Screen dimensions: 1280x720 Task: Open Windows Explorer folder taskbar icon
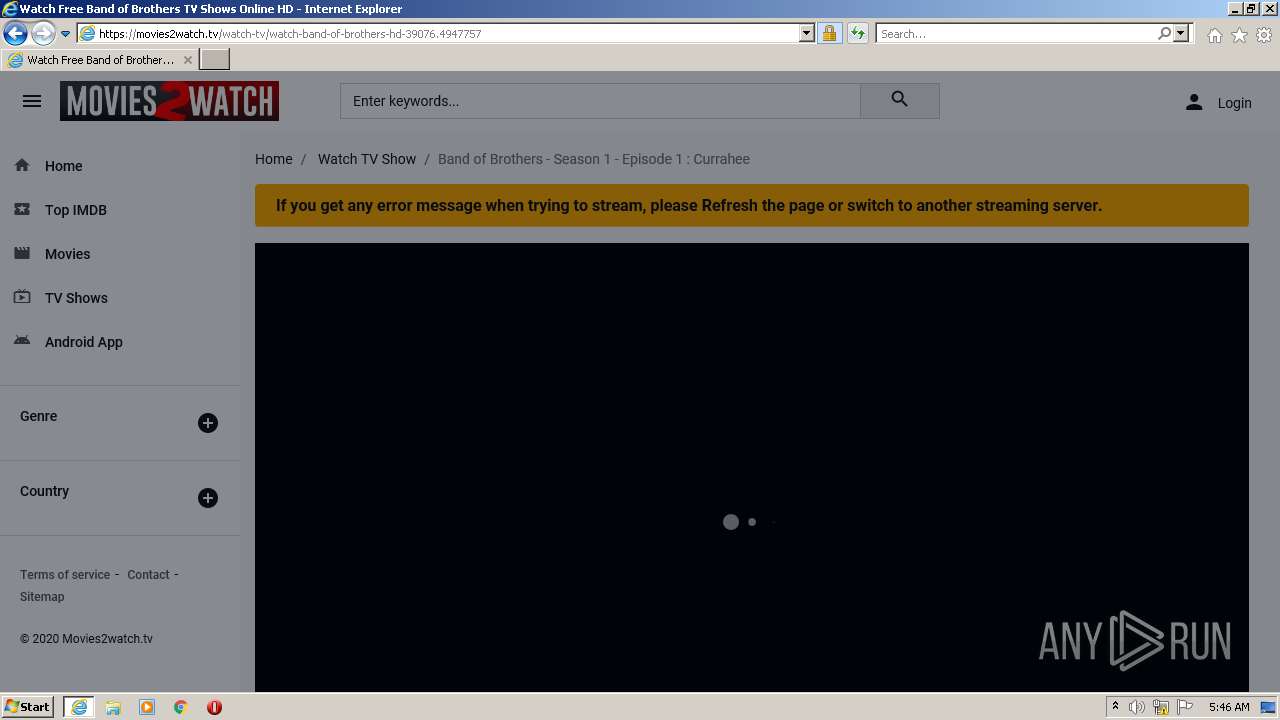pos(113,707)
